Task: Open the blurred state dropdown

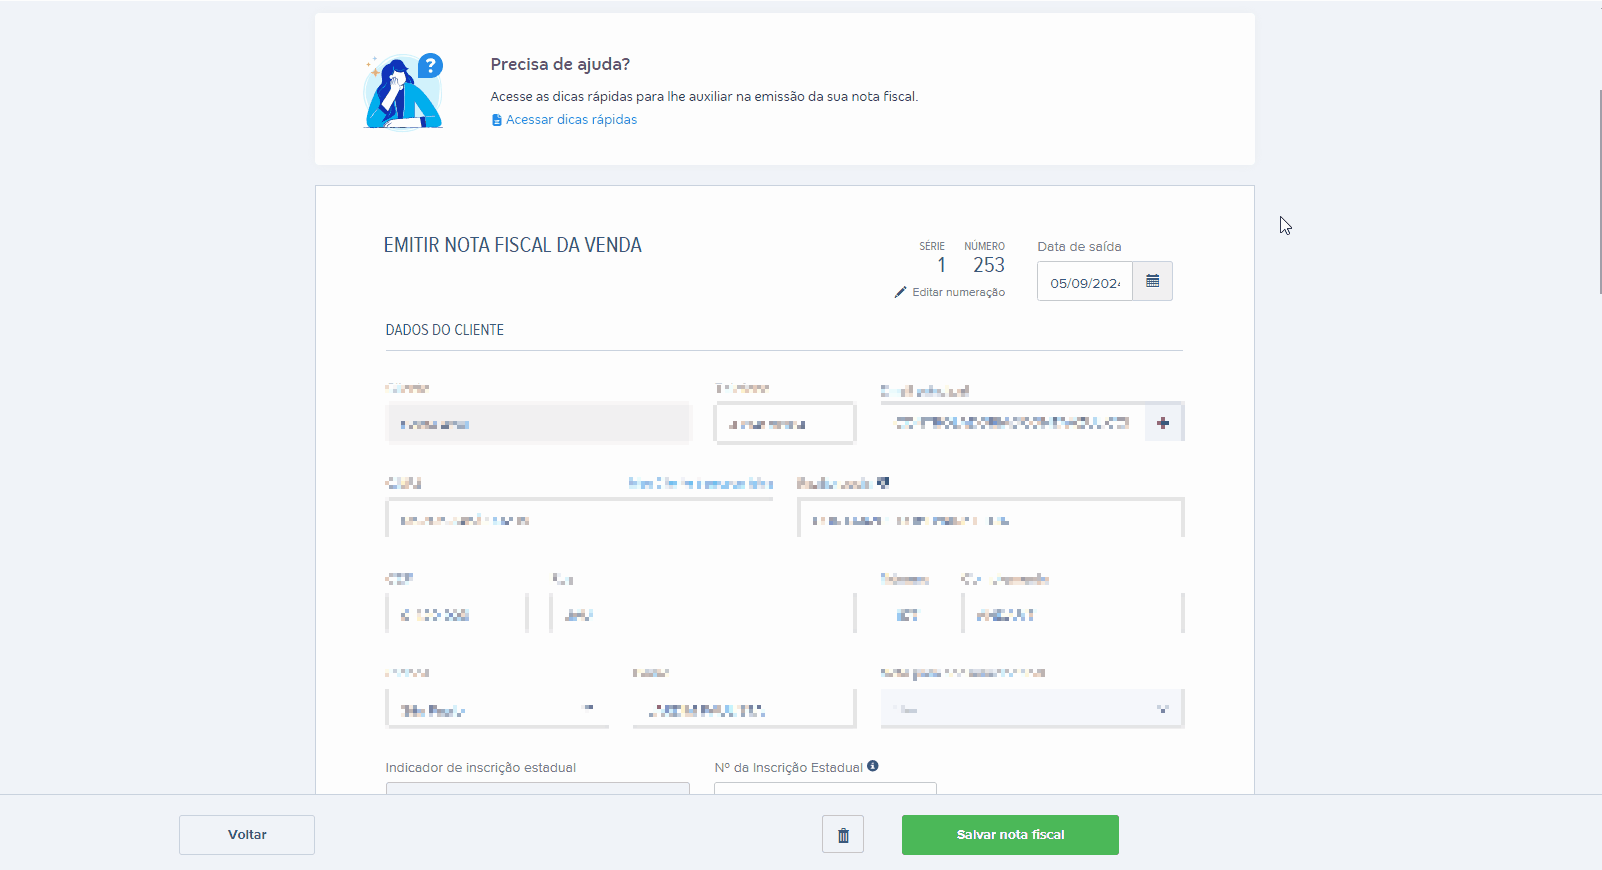Action: tap(497, 709)
